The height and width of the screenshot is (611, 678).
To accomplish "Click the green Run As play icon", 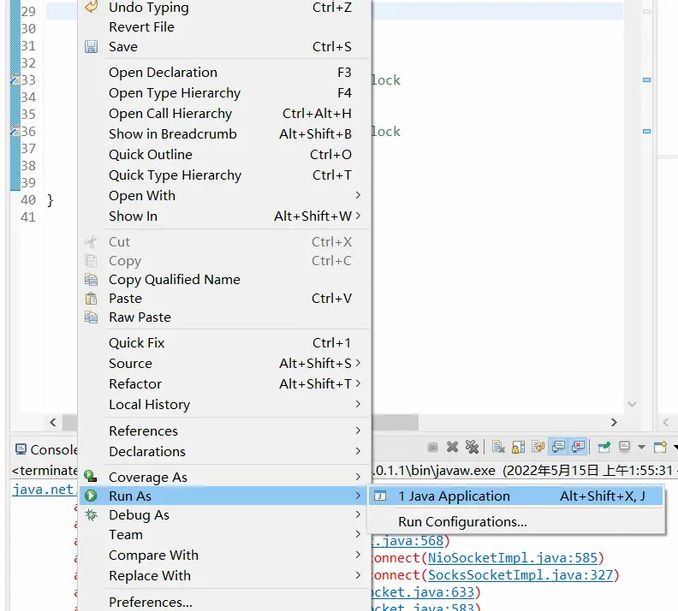I will 91,496.
